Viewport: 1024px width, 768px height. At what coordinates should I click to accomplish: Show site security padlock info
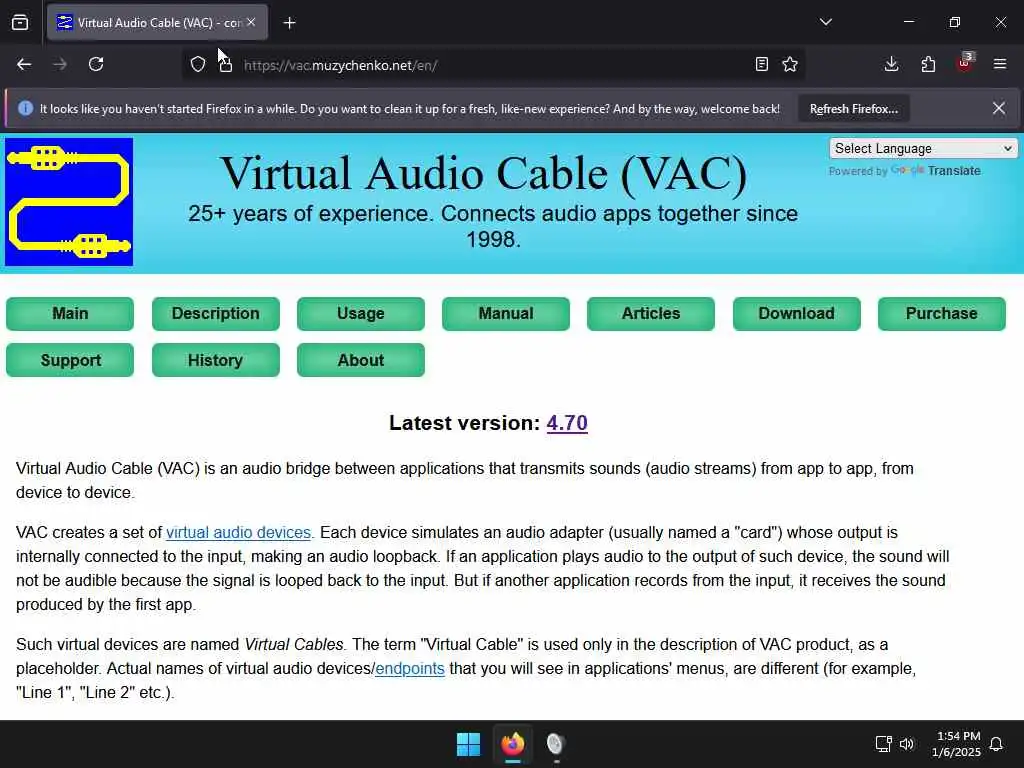point(225,65)
